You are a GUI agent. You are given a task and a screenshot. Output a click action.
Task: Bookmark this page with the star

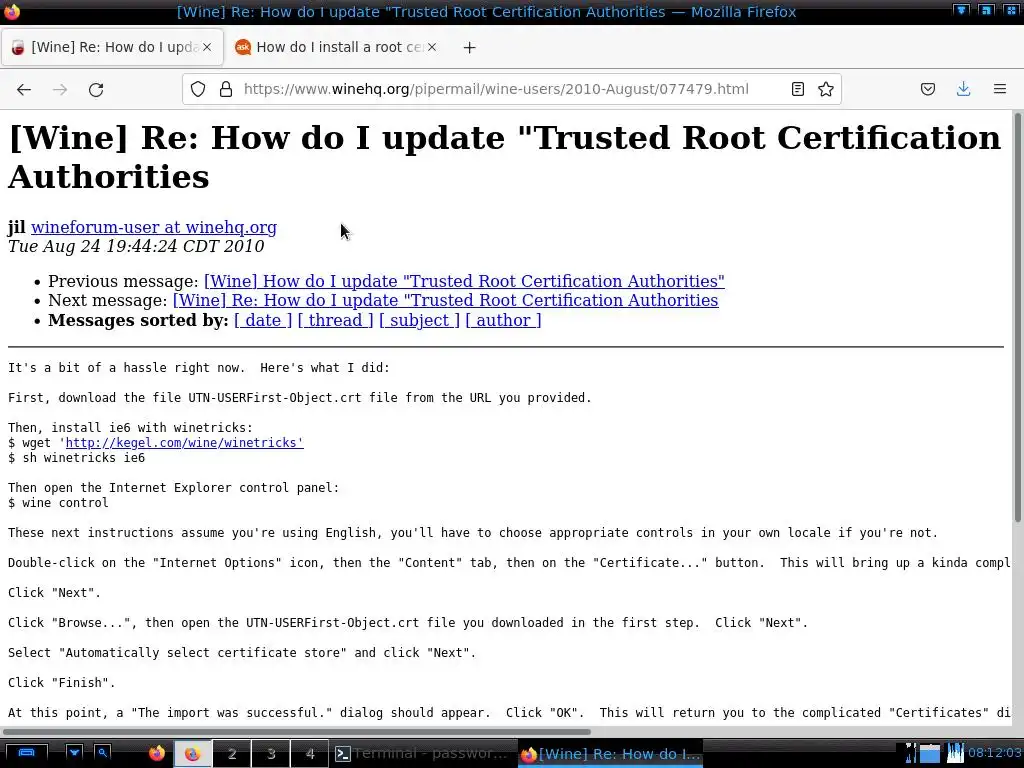coord(825,89)
